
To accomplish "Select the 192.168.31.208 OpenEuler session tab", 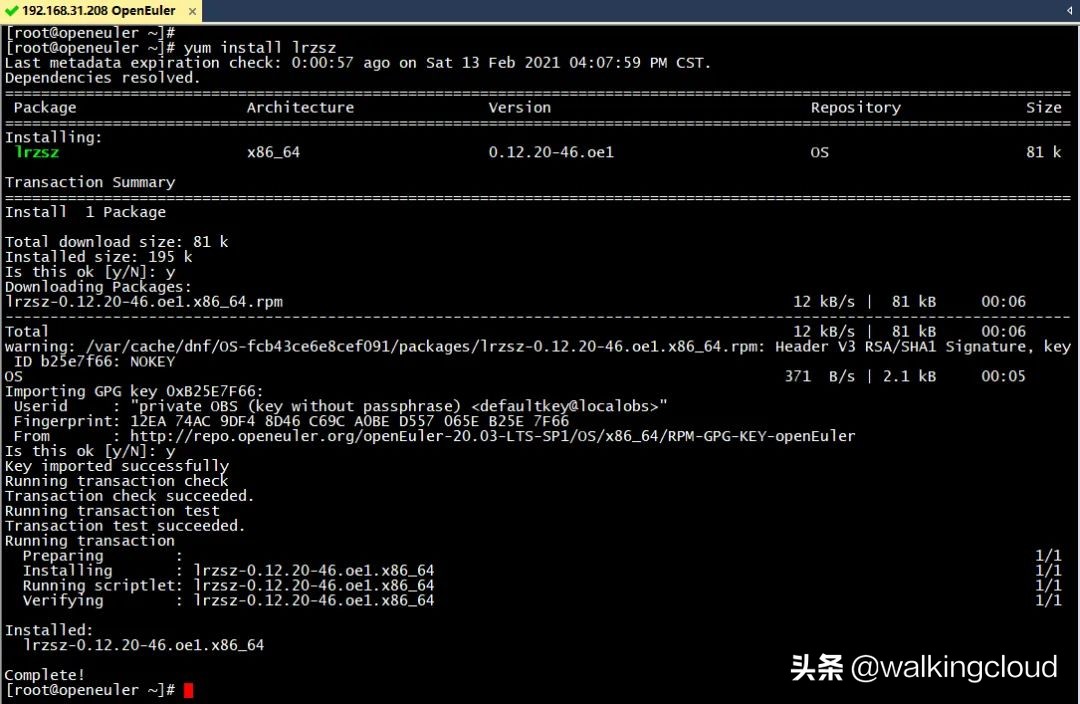I will point(100,11).
